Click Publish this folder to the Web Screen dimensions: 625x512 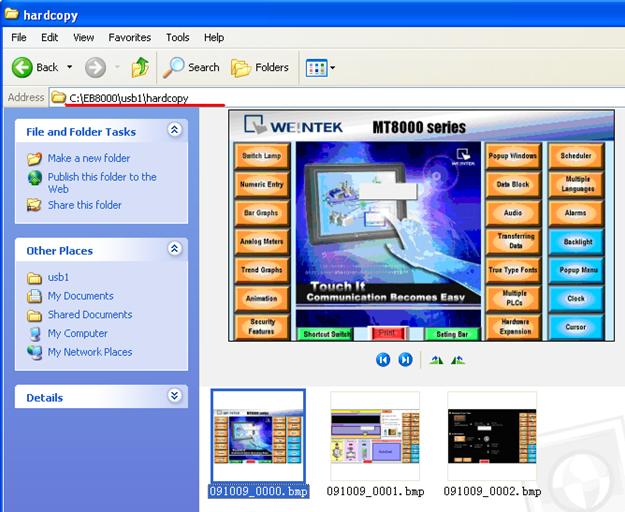coord(102,183)
